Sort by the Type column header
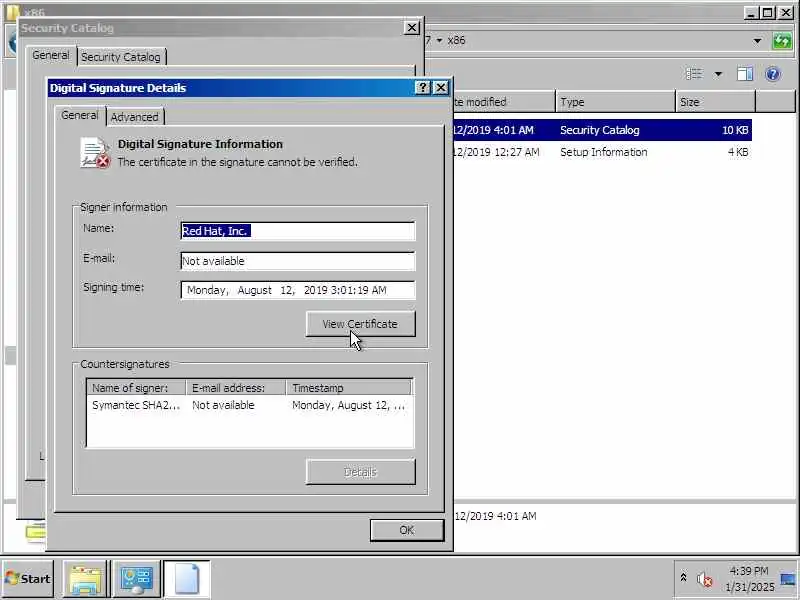 (615, 102)
